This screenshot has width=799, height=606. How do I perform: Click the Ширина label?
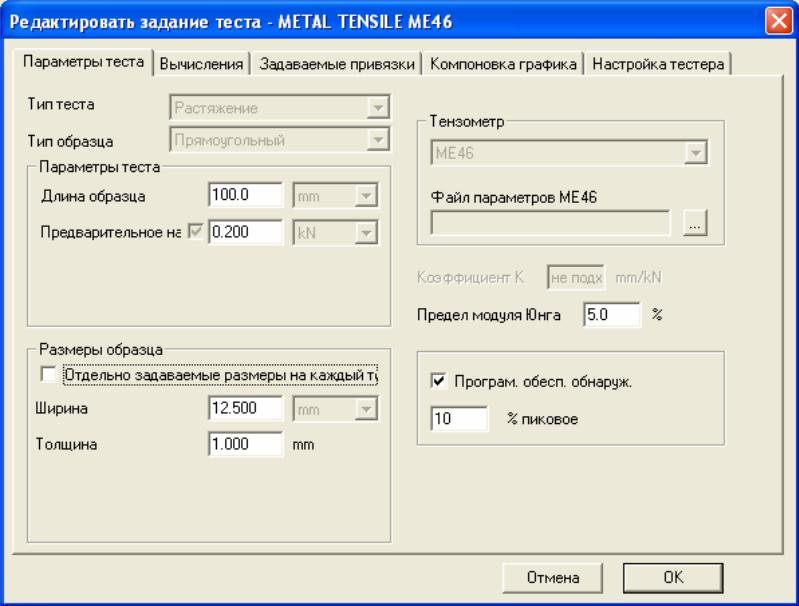(x=61, y=409)
